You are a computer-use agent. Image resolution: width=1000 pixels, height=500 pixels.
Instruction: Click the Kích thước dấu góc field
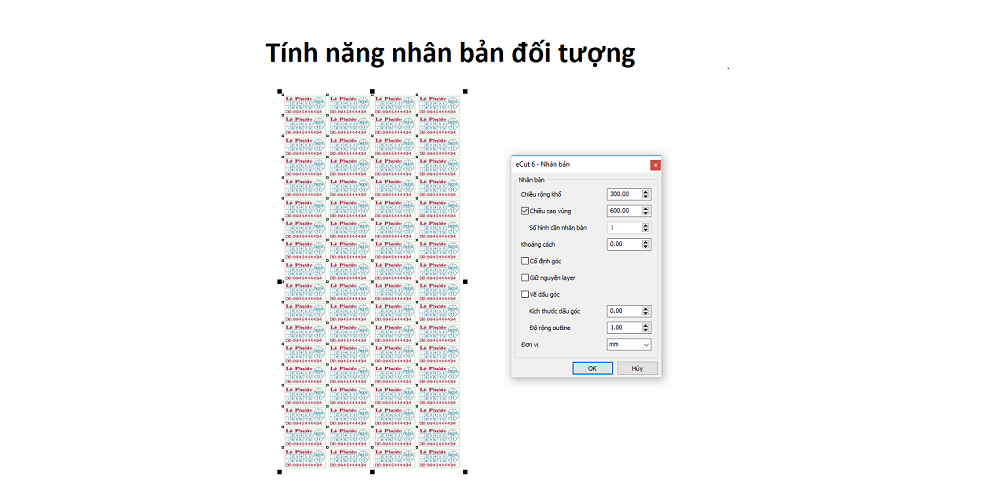pos(624,311)
